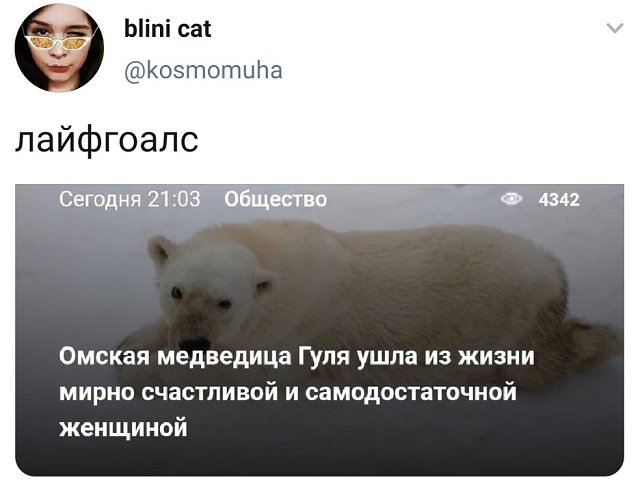Open the tweet options chevron menu

[614, 28]
